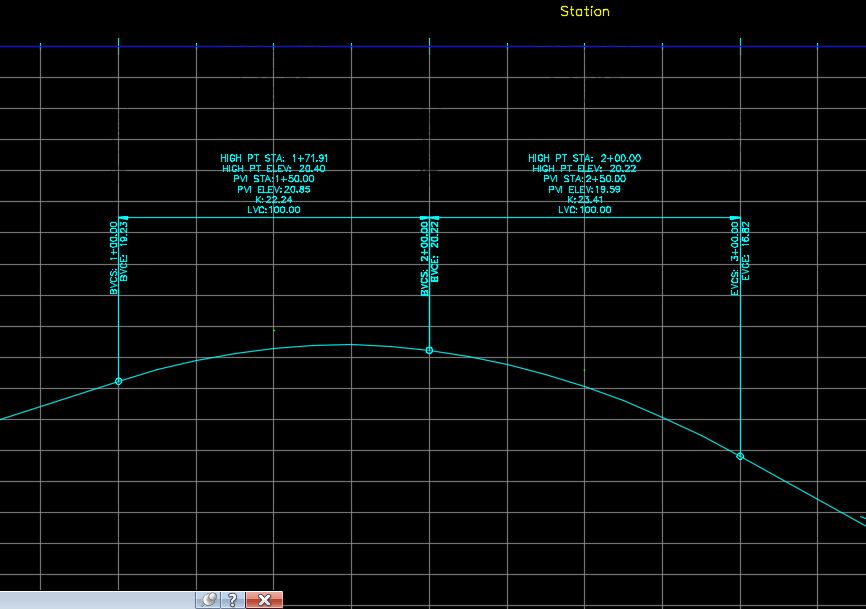Click the Station title at the top

coord(585,12)
